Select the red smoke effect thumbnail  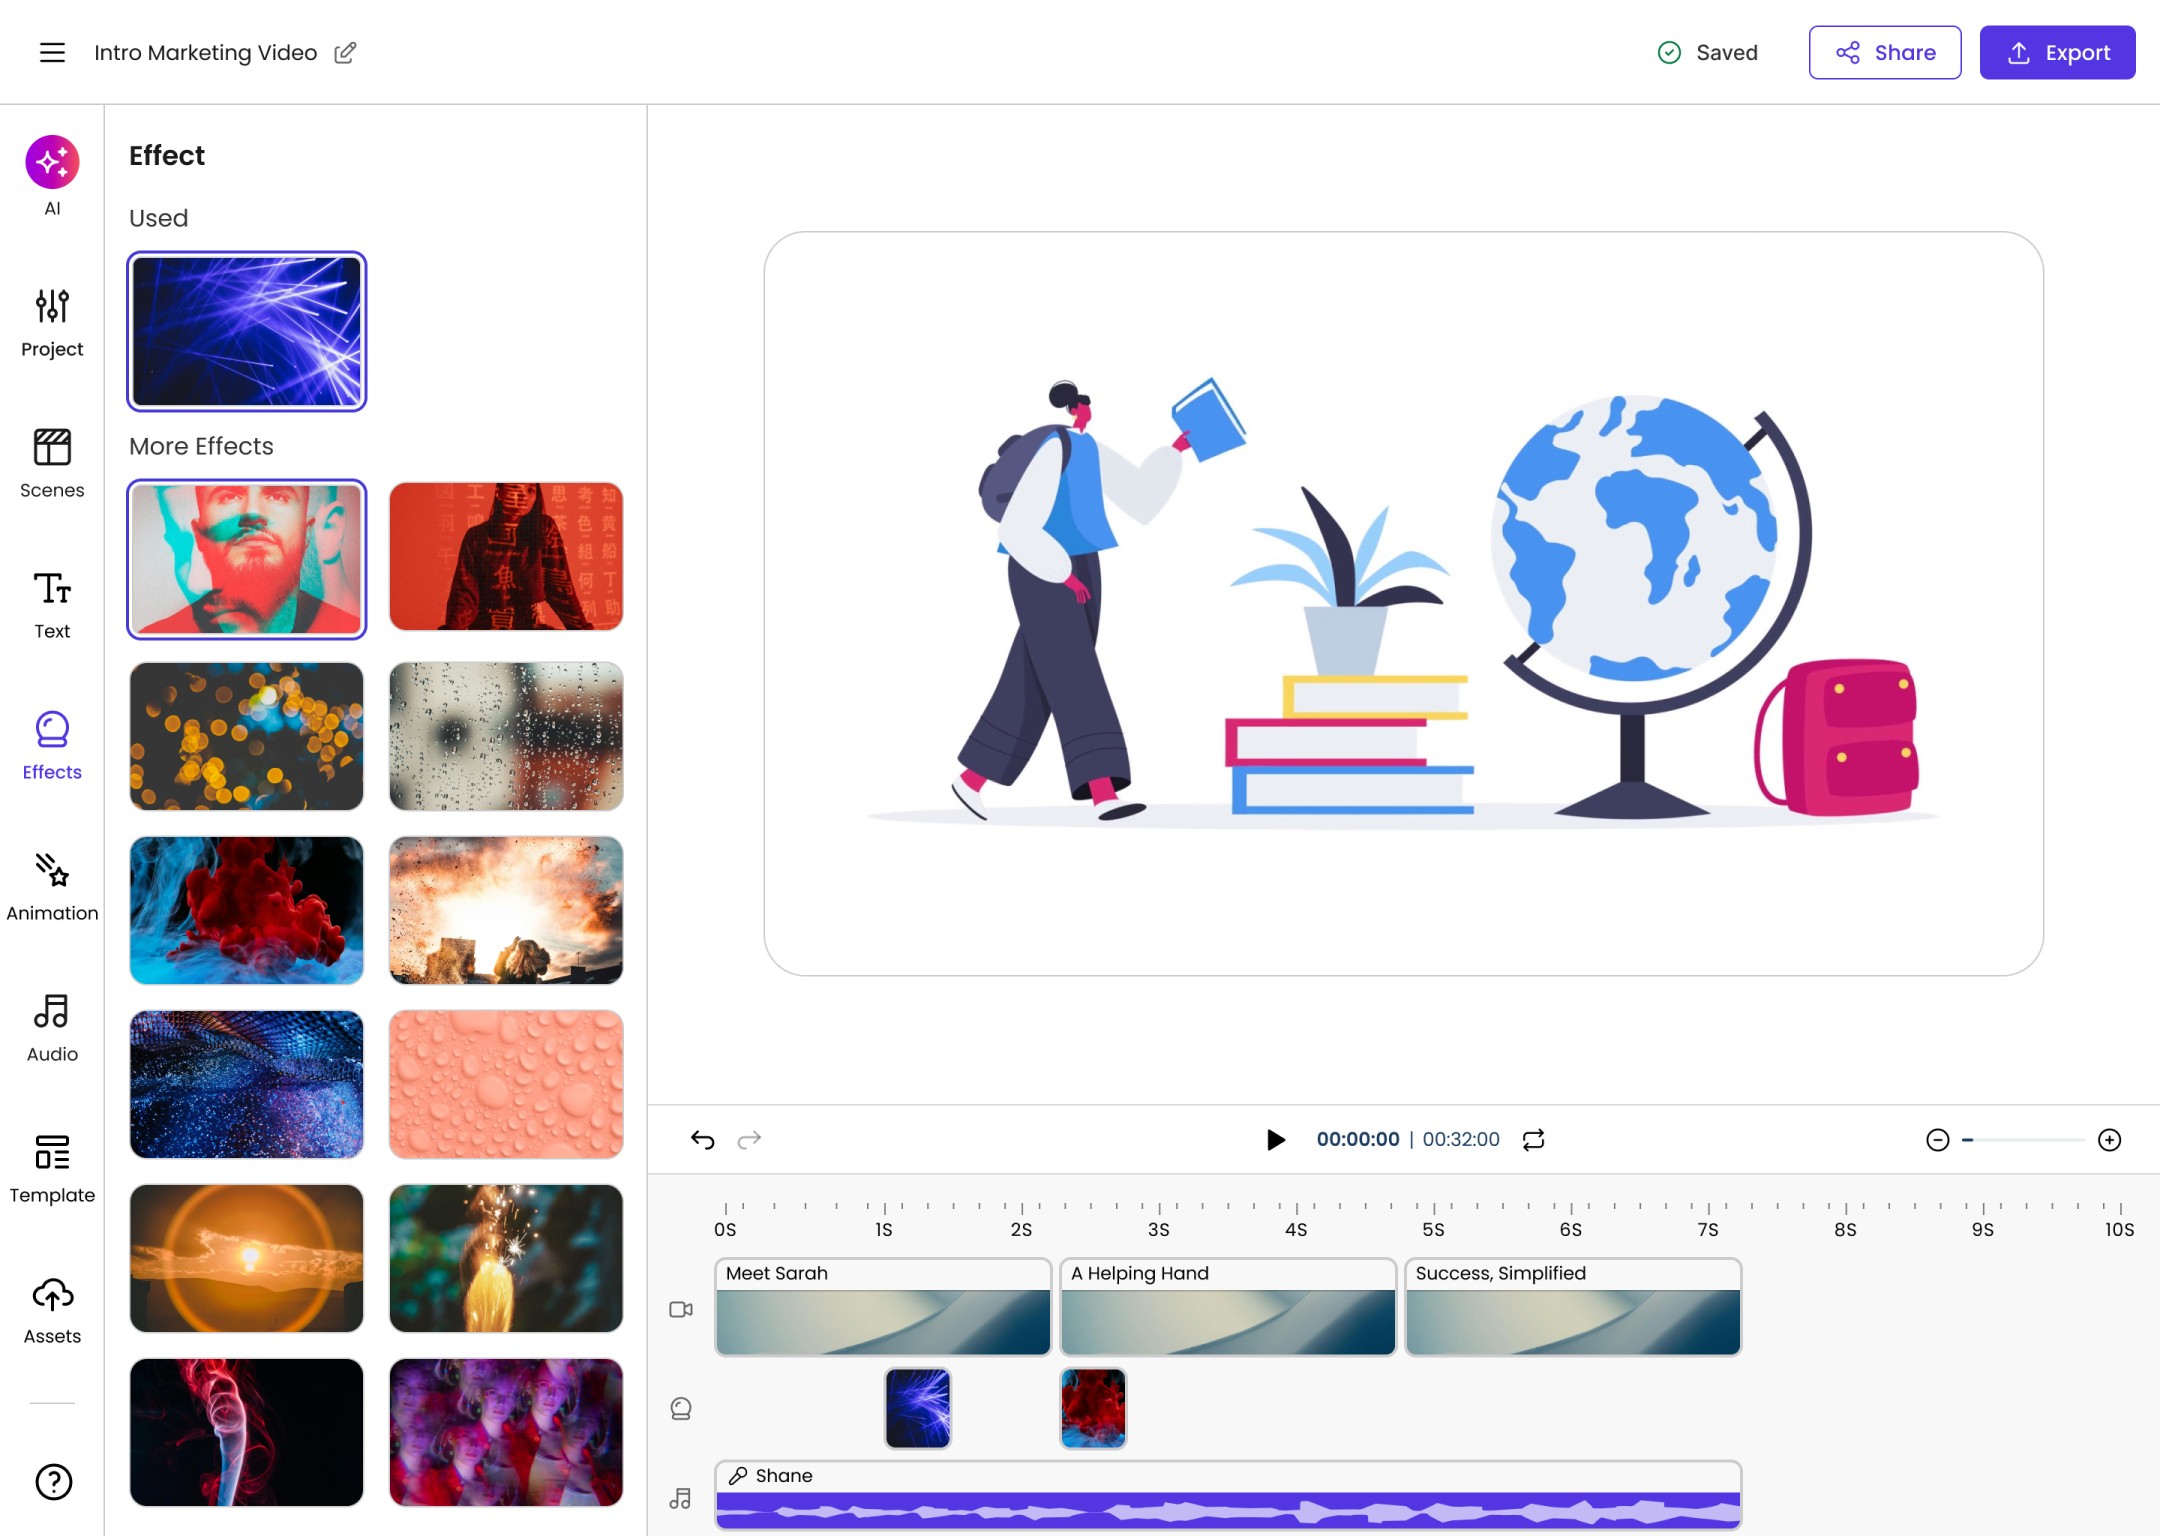(246, 909)
